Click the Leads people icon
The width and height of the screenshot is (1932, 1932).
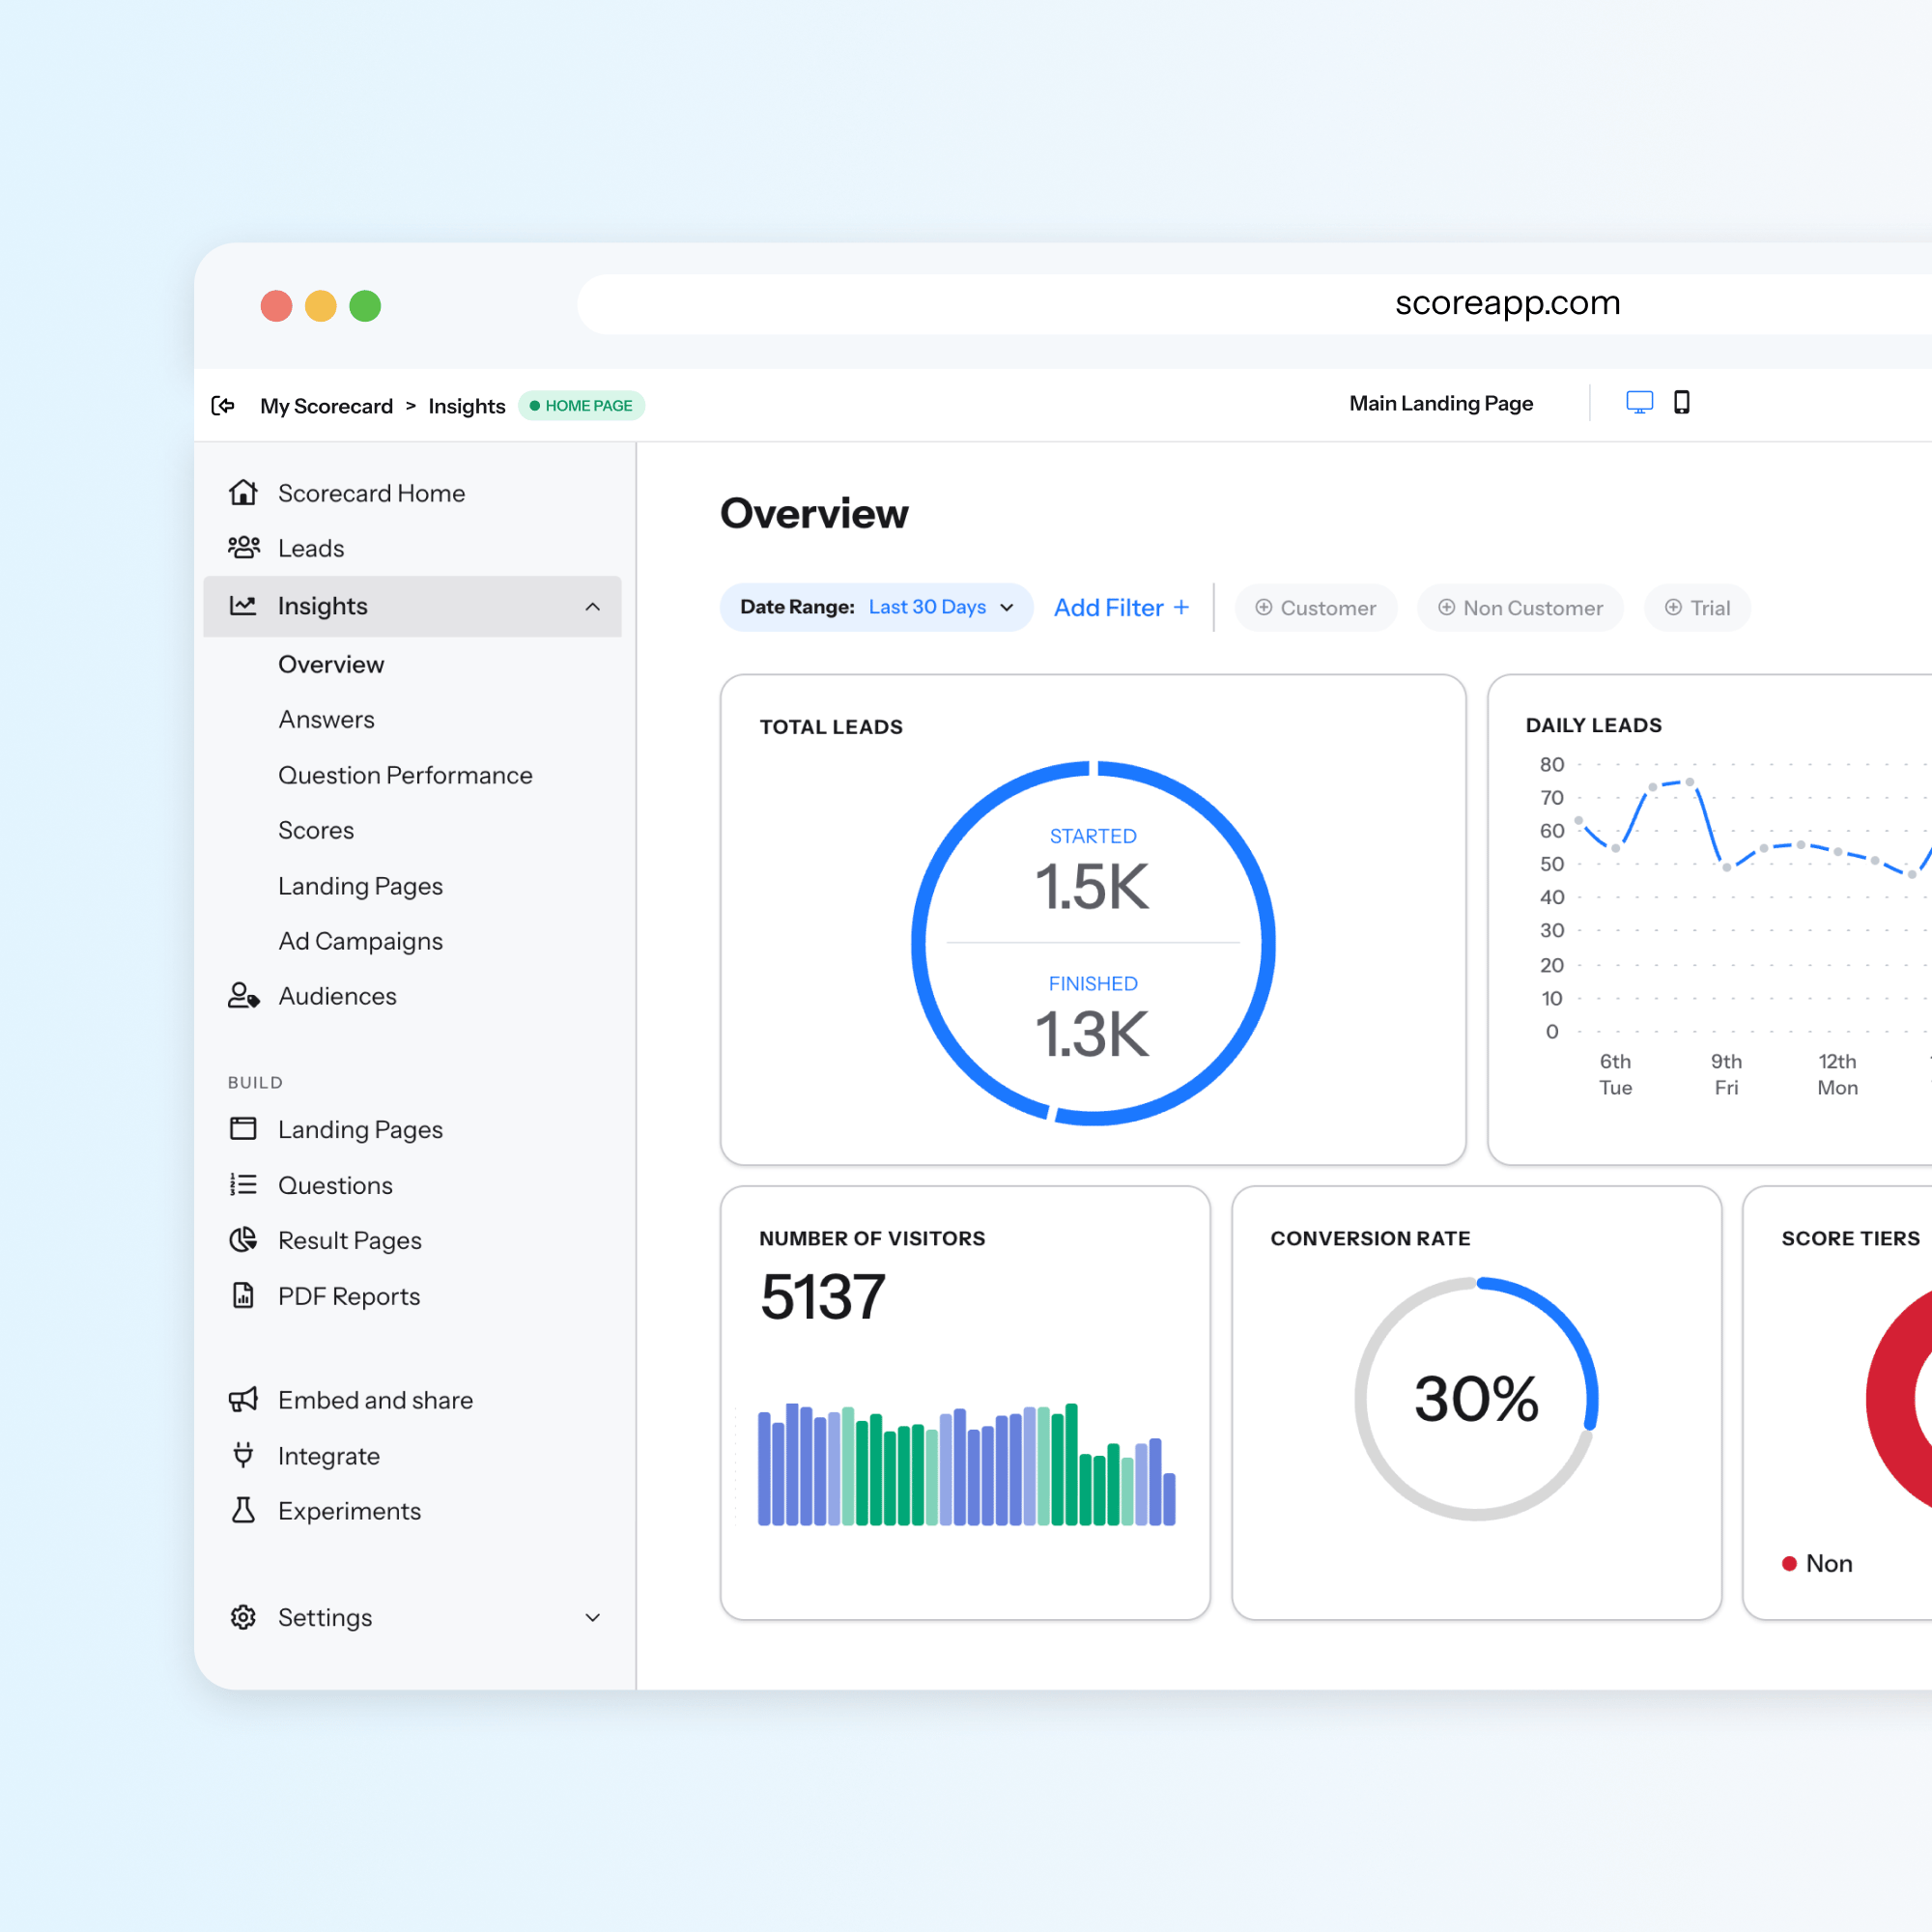(243, 547)
